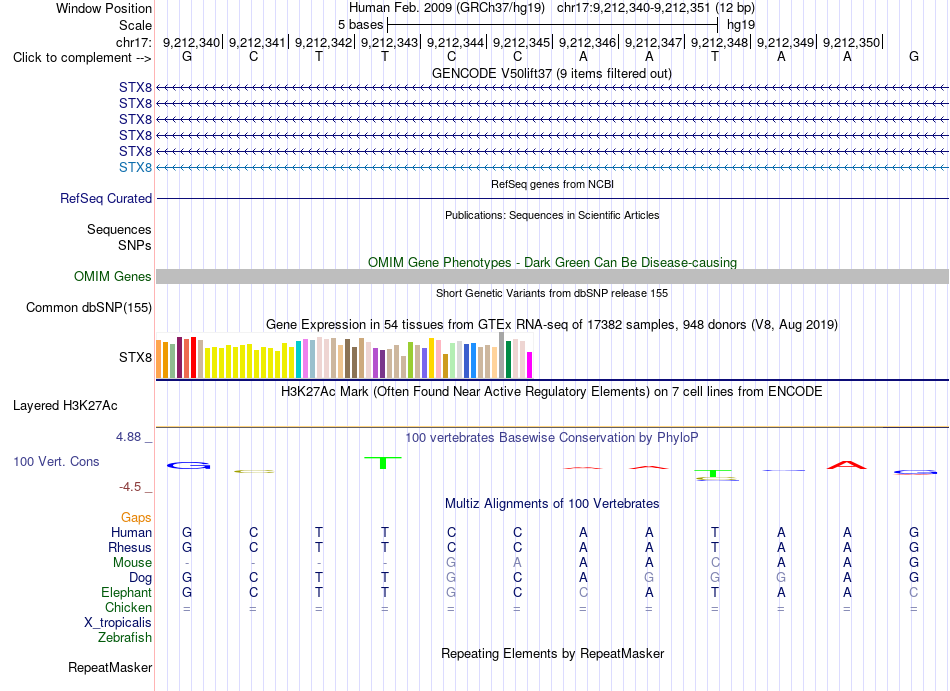
Task: Click the large red A conservation logo
Action: 847,465
